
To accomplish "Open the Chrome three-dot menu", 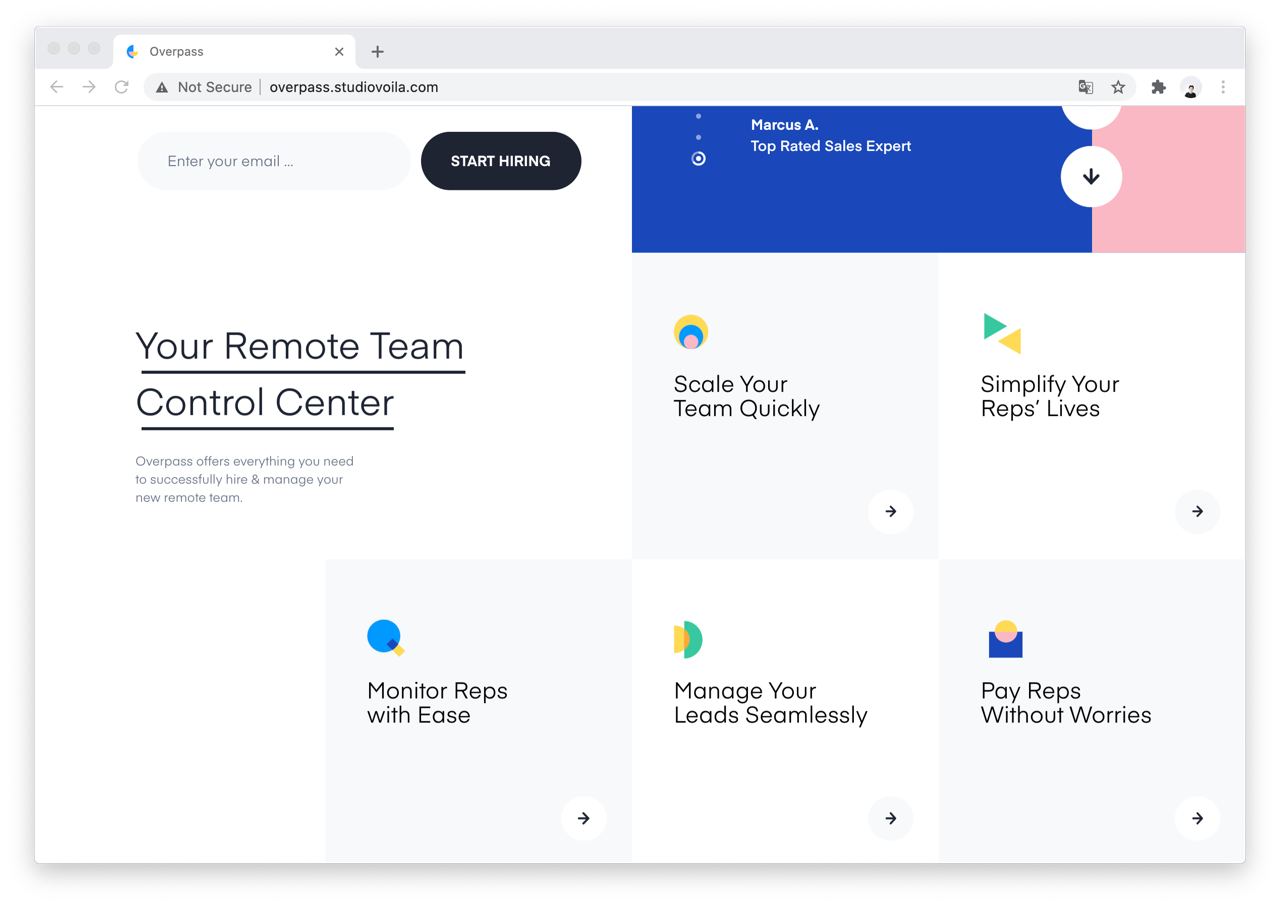I will pos(1223,87).
